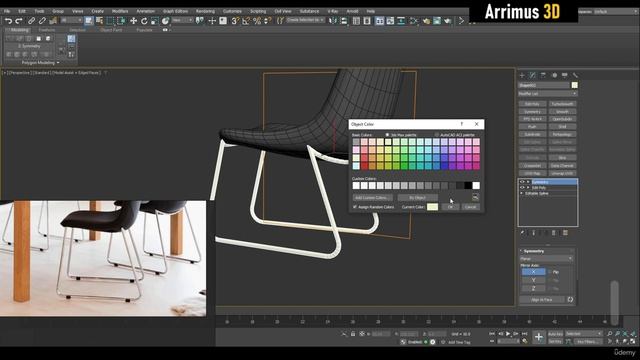Open the Rendering menu
Image resolution: width=640 pixels, height=360 pixels.
coord(205,11)
